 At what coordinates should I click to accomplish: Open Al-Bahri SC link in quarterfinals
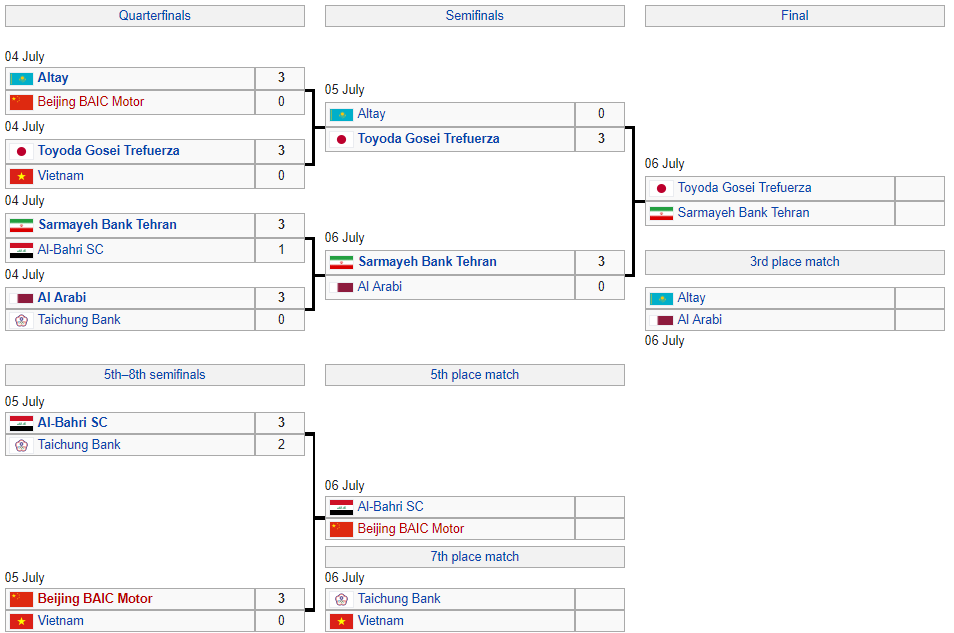(71, 250)
